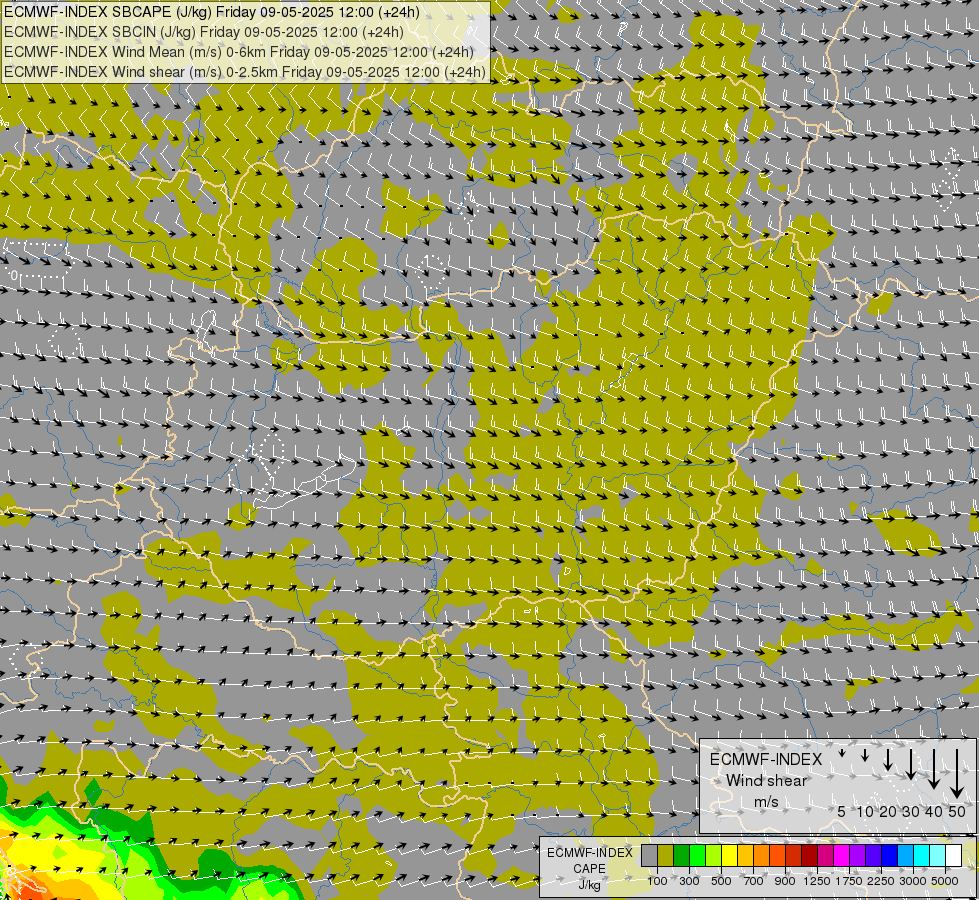Click the purple swatch right of the 1750 tick
The width and height of the screenshot is (979, 900).
click(x=858, y=856)
